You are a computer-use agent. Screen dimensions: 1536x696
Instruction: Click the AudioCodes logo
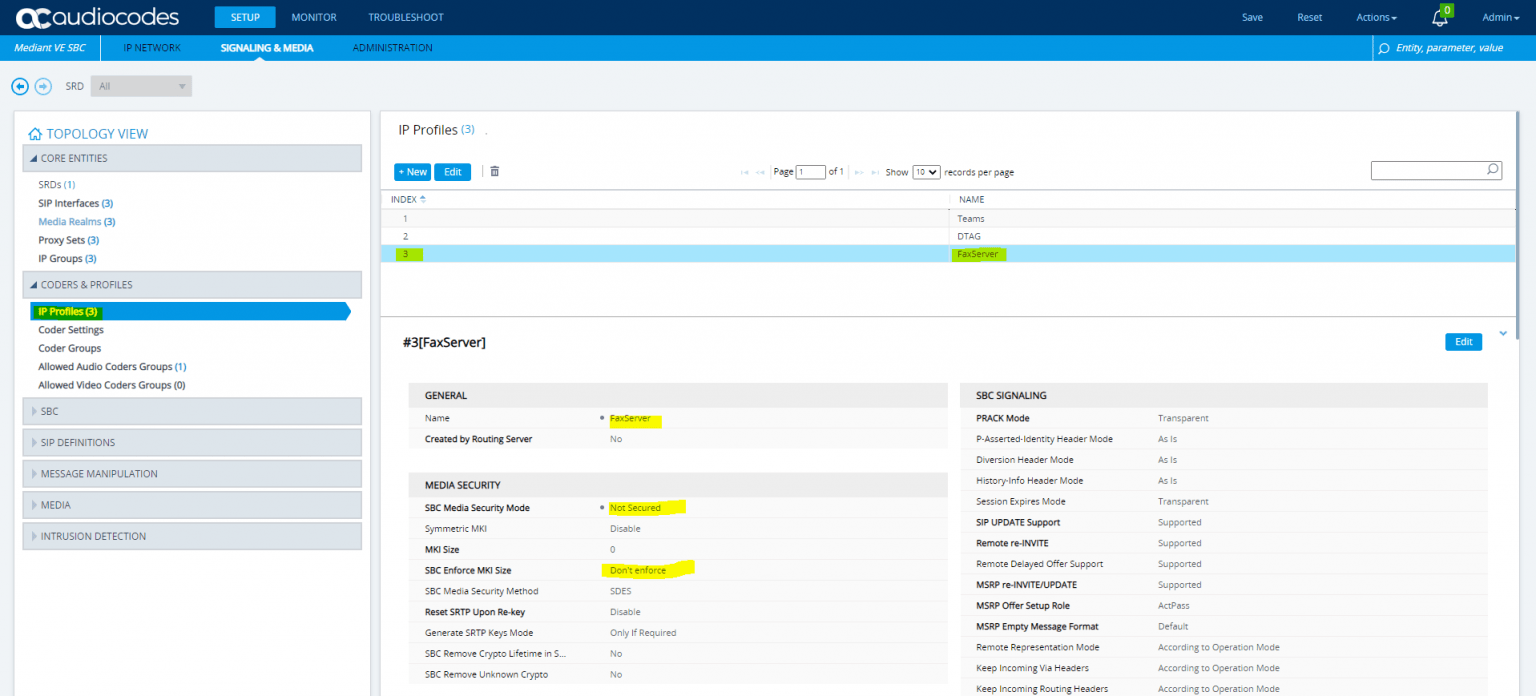(x=96, y=16)
